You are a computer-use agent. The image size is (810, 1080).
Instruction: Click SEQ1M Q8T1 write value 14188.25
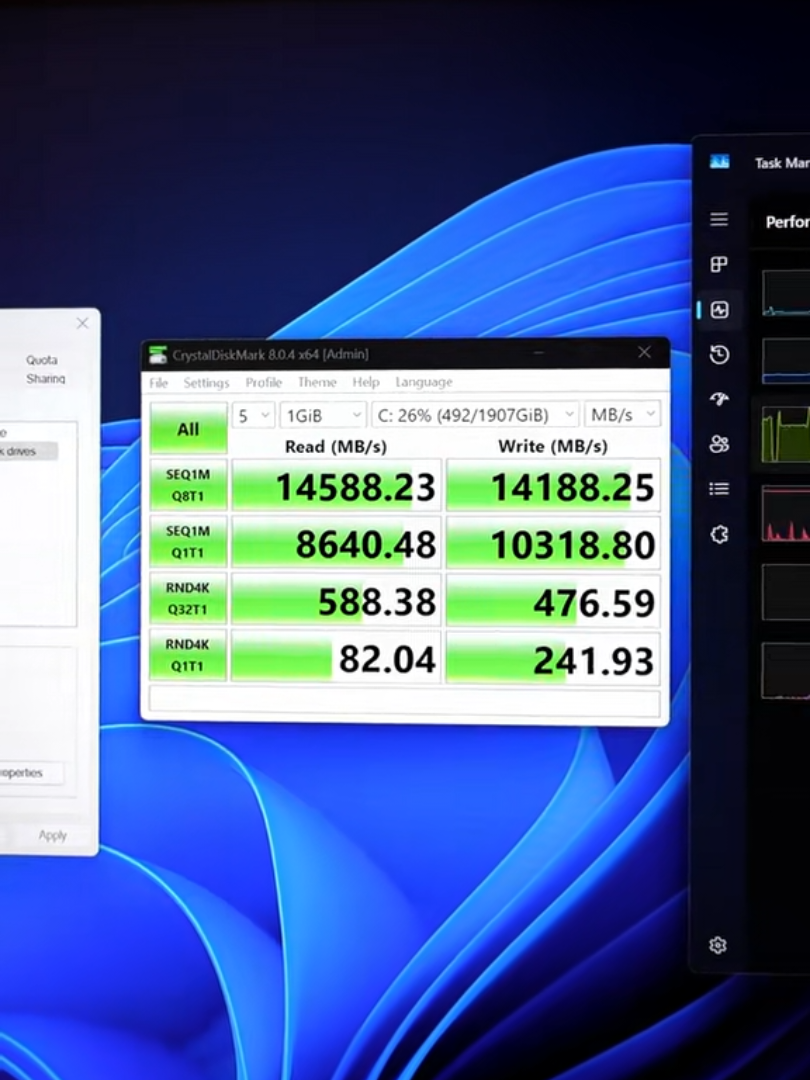click(x=553, y=486)
